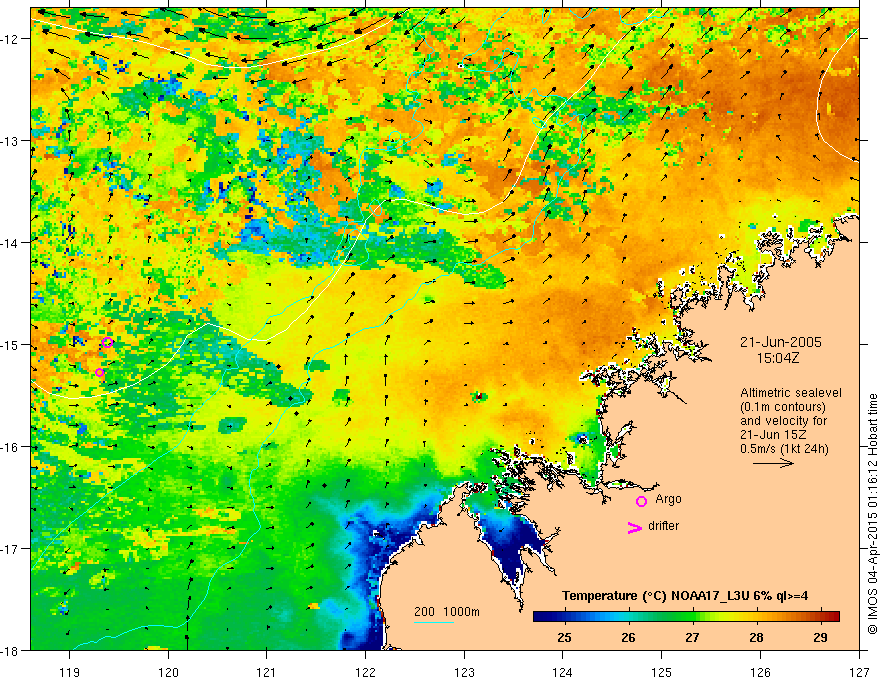The height and width of the screenshot is (680, 880).
Task: Click the '0.5m/s (1kt 24h)' scale text
Action: click(x=784, y=449)
